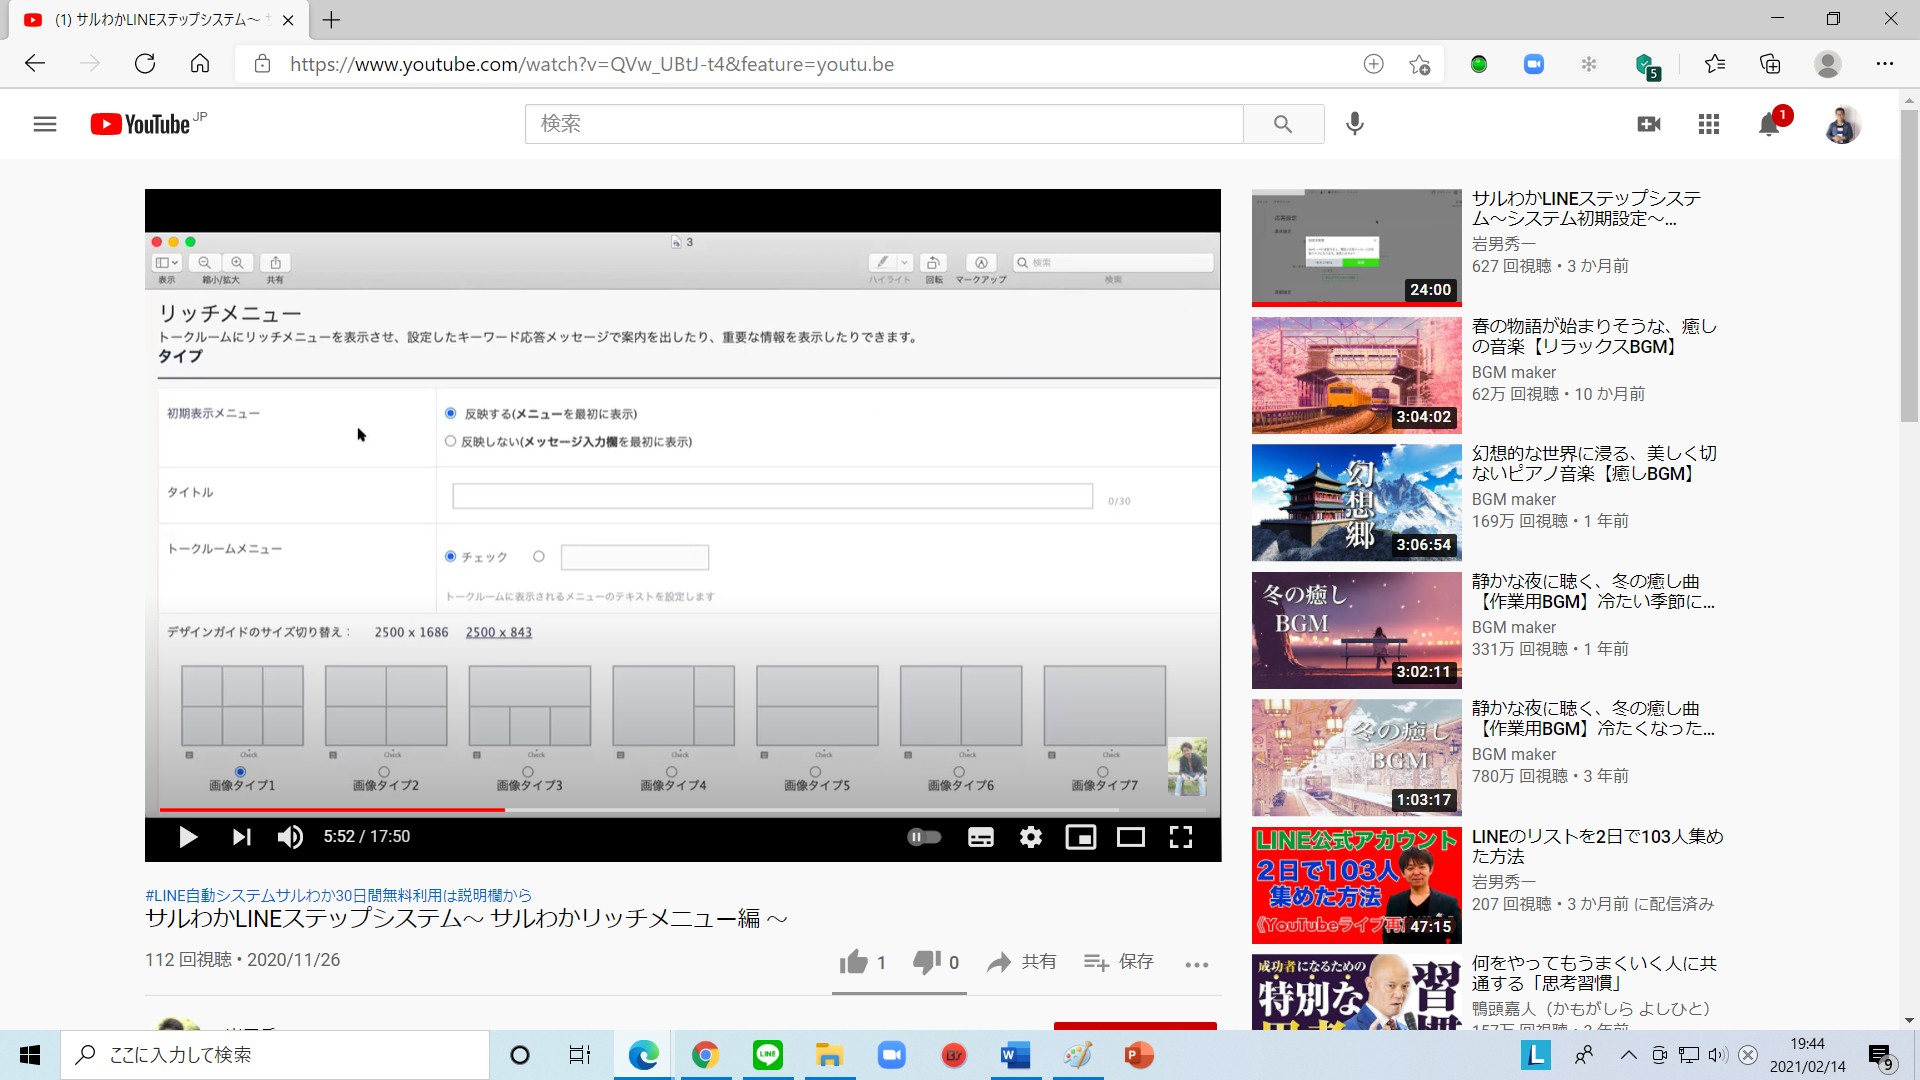Open 春の物語が始まりそうな video title

pyautogui.click(x=1594, y=336)
